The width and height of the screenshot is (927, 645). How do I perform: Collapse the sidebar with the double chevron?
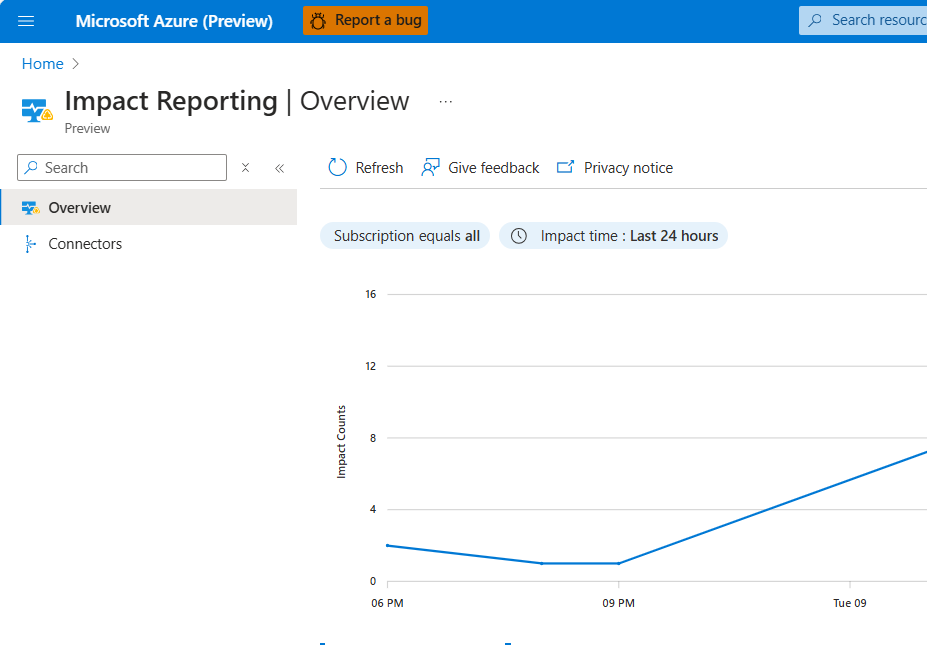coord(277,167)
